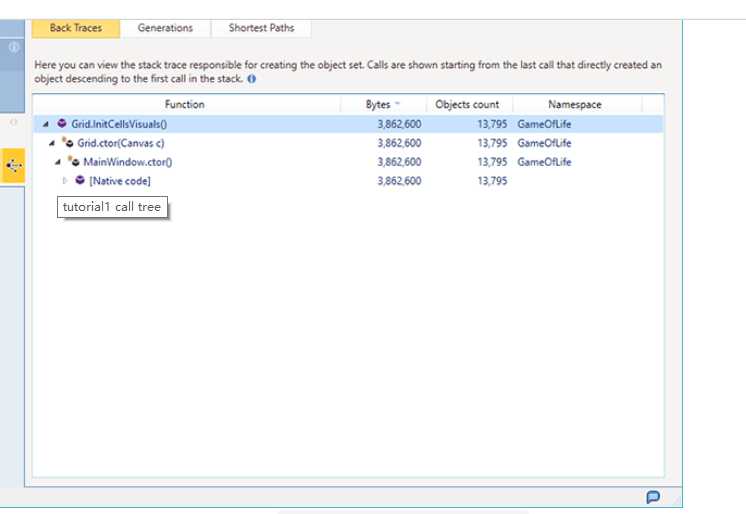
Task: Click GameOfLife namespace in Grid.InitCellsVisuals() row
Action: pyautogui.click(x=544, y=124)
